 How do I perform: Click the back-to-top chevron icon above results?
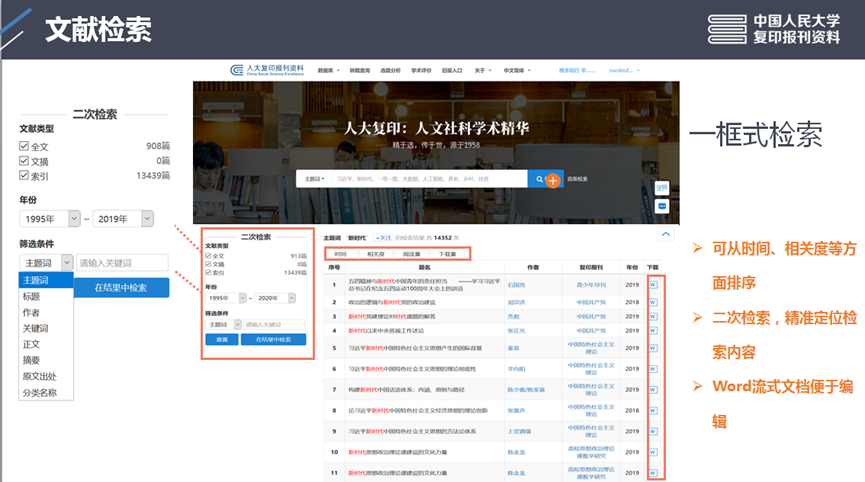pos(666,234)
